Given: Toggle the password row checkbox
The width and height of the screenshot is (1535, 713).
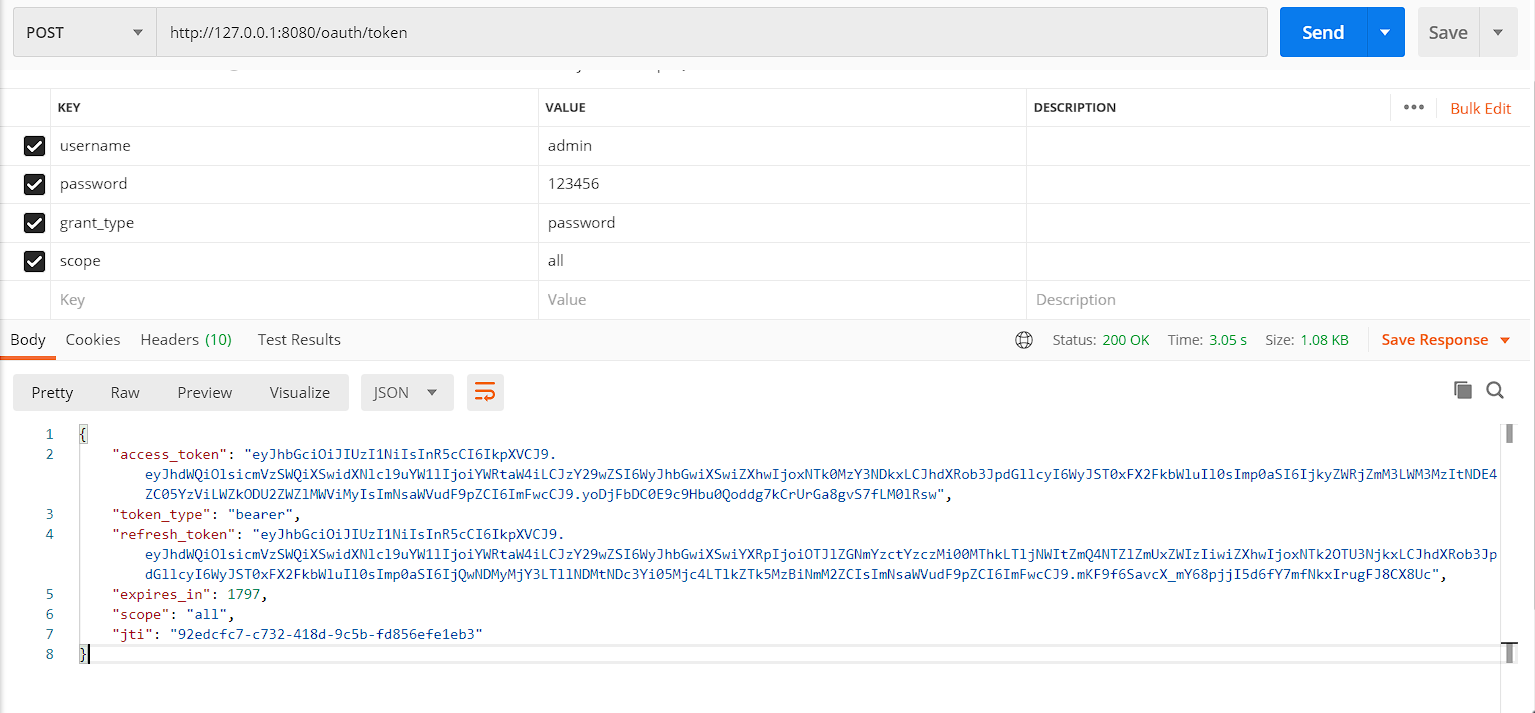Looking at the screenshot, I should point(34,184).
